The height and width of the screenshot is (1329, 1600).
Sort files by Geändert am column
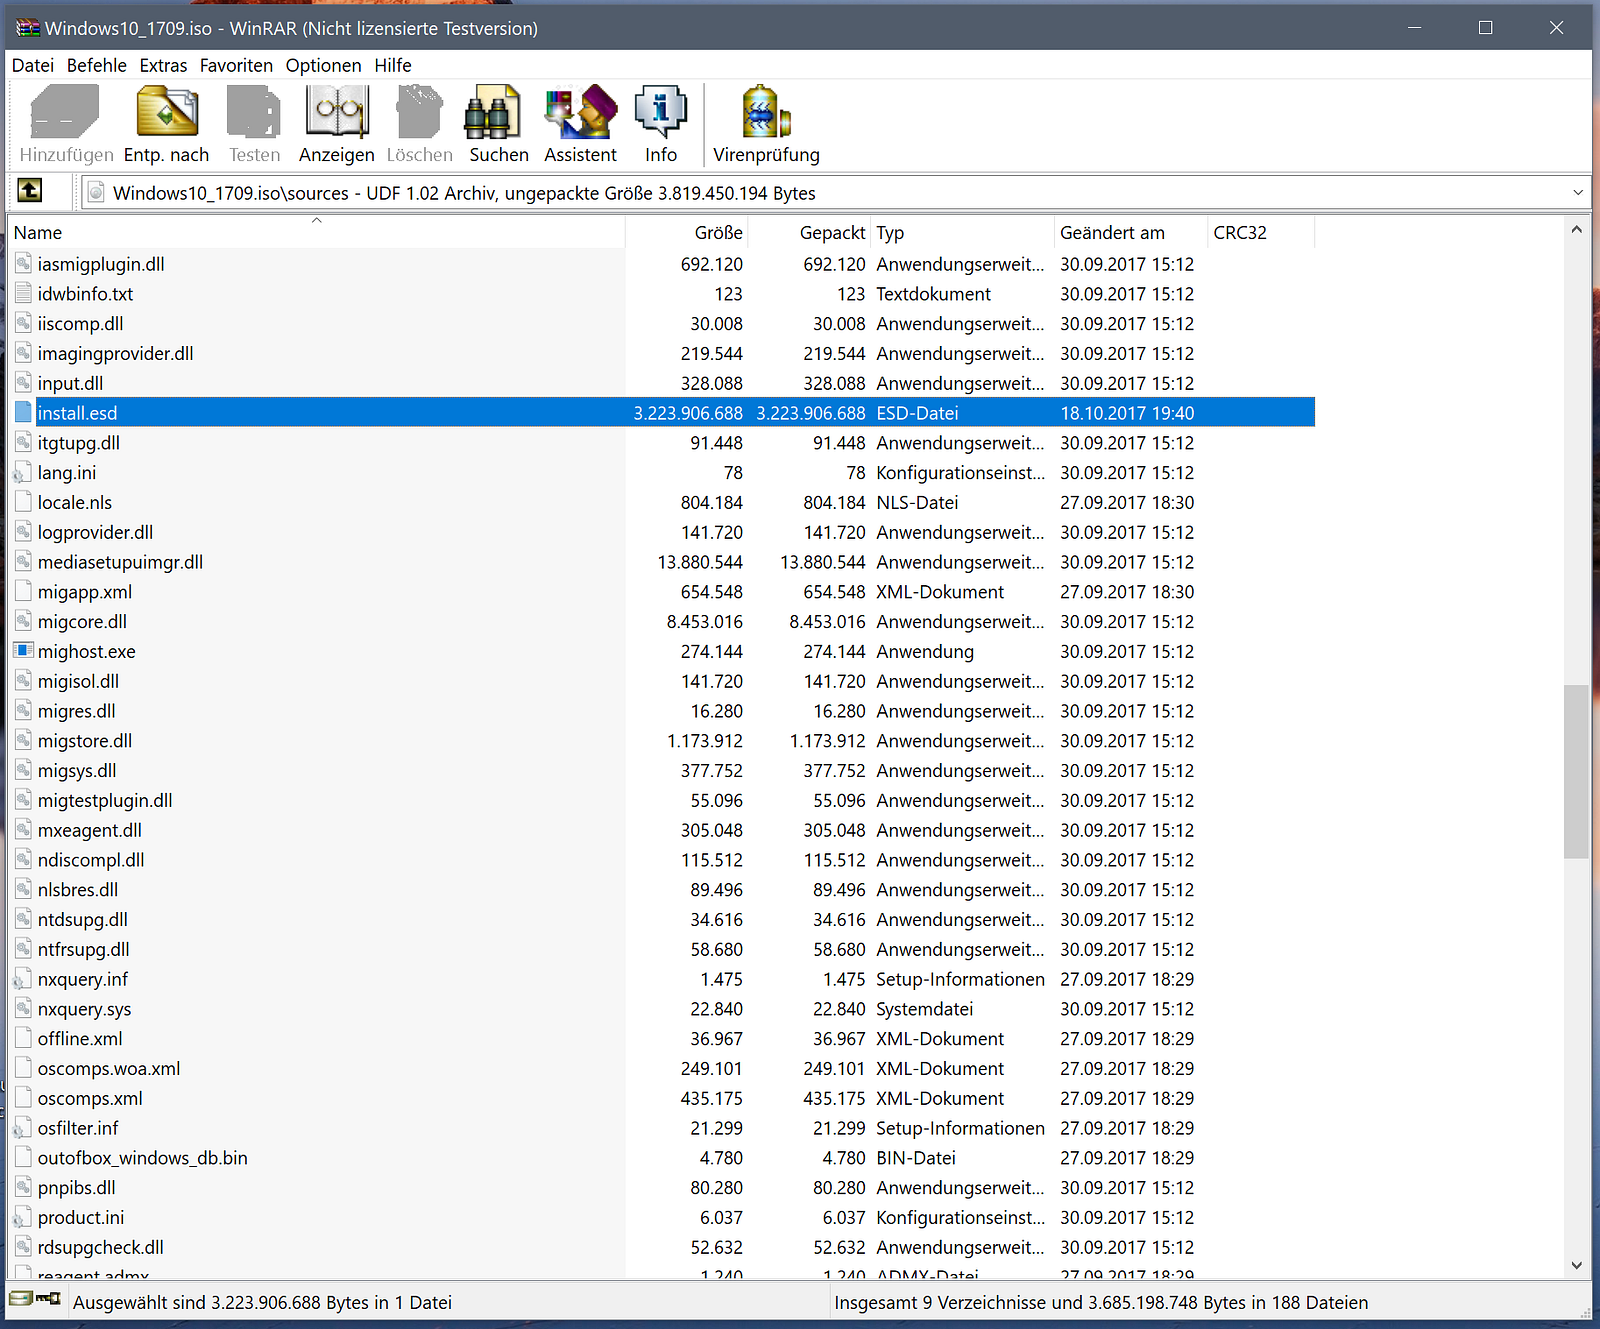[1131, 232]
